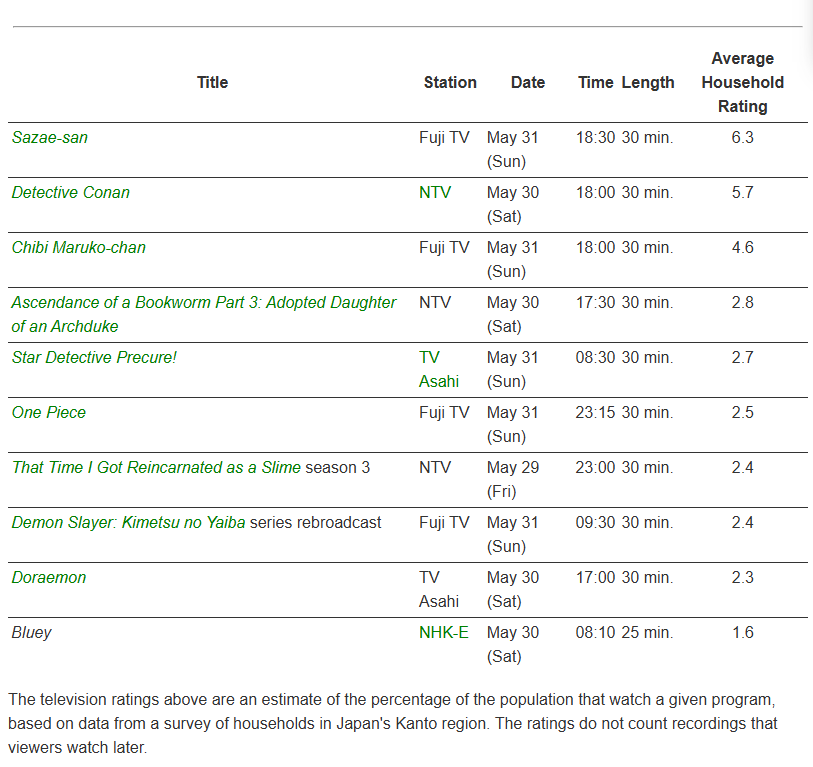
Task: Click Bluey's 1.6 rating
Action: pos(742,632)
